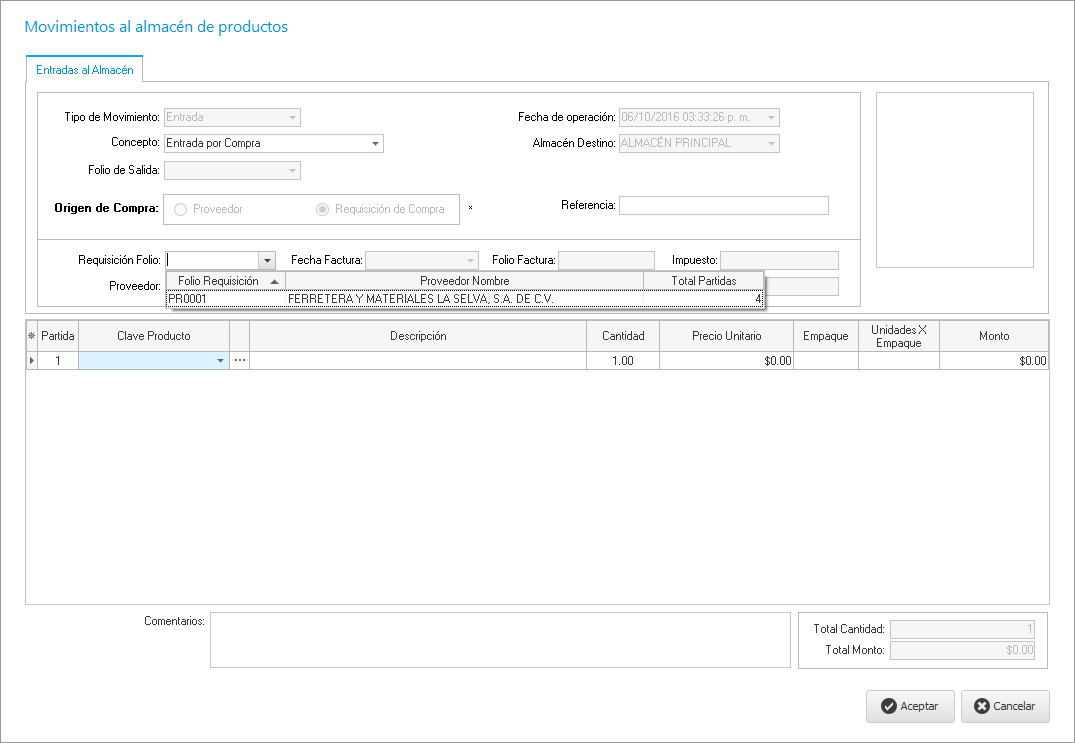The height and width of the screenshot is (743, 1075).
Task: Click the Precio Unitario cell showing $0.00
Action: pos(726,361)
